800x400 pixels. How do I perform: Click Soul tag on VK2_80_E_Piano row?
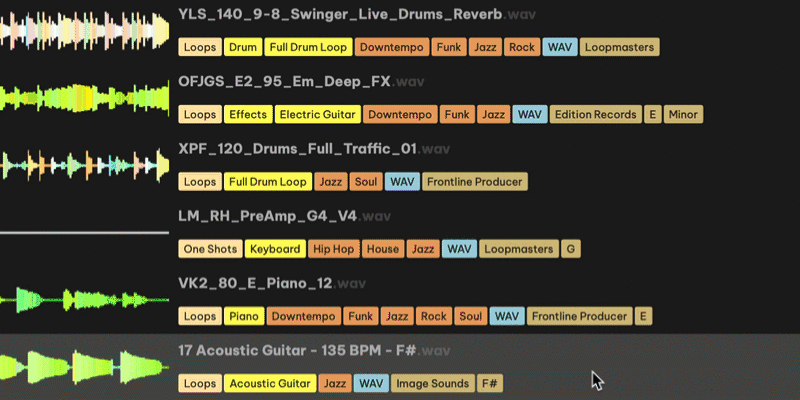pos(471,316)
